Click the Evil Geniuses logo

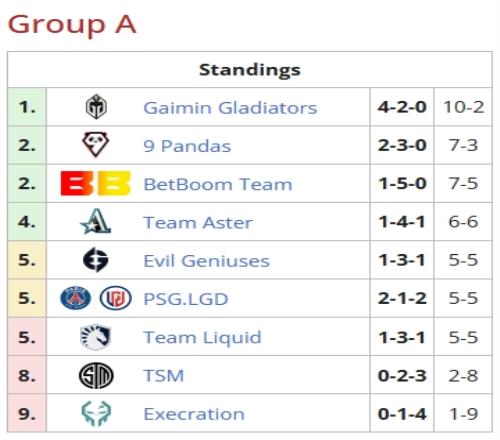pyautogui.click(x=96, y=260)
